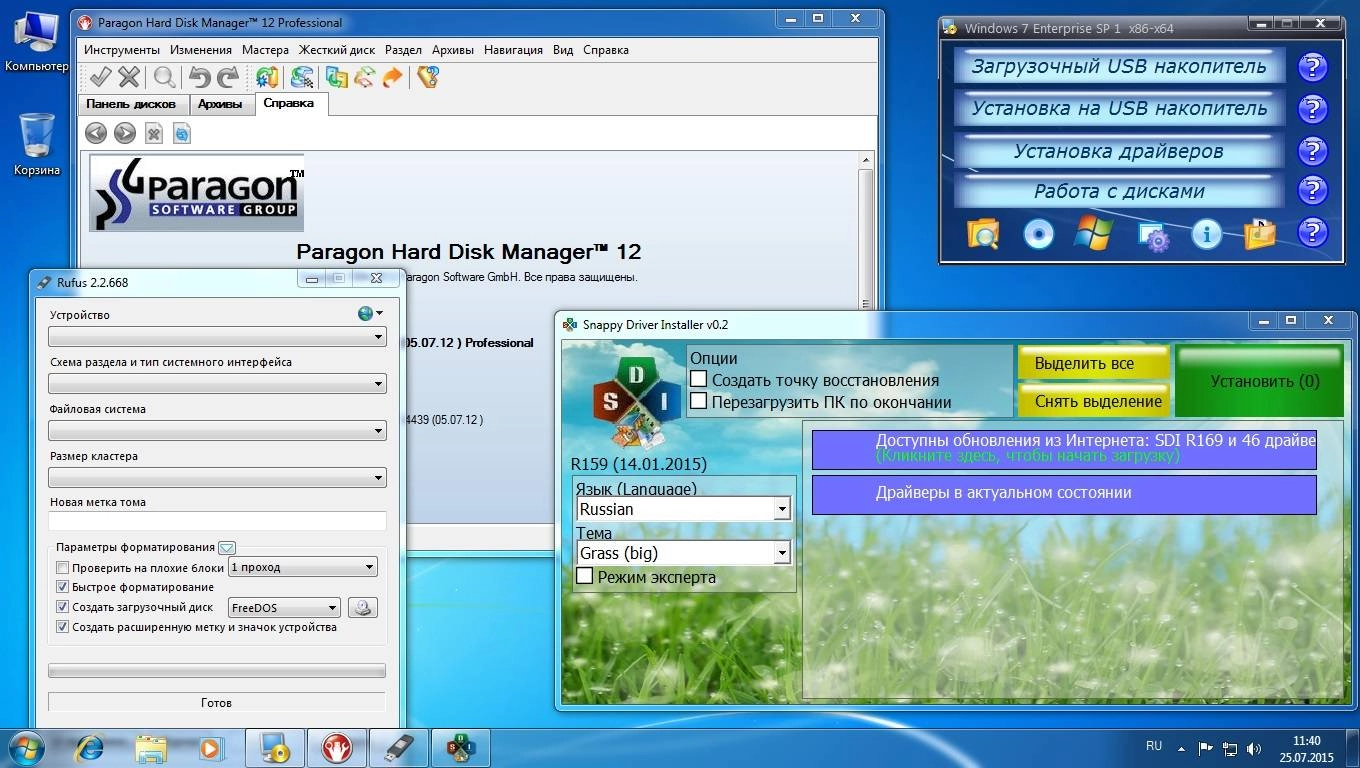1360x768 pixels.
Task: Click the green Установить (0) button
Action: (1259, 381)
